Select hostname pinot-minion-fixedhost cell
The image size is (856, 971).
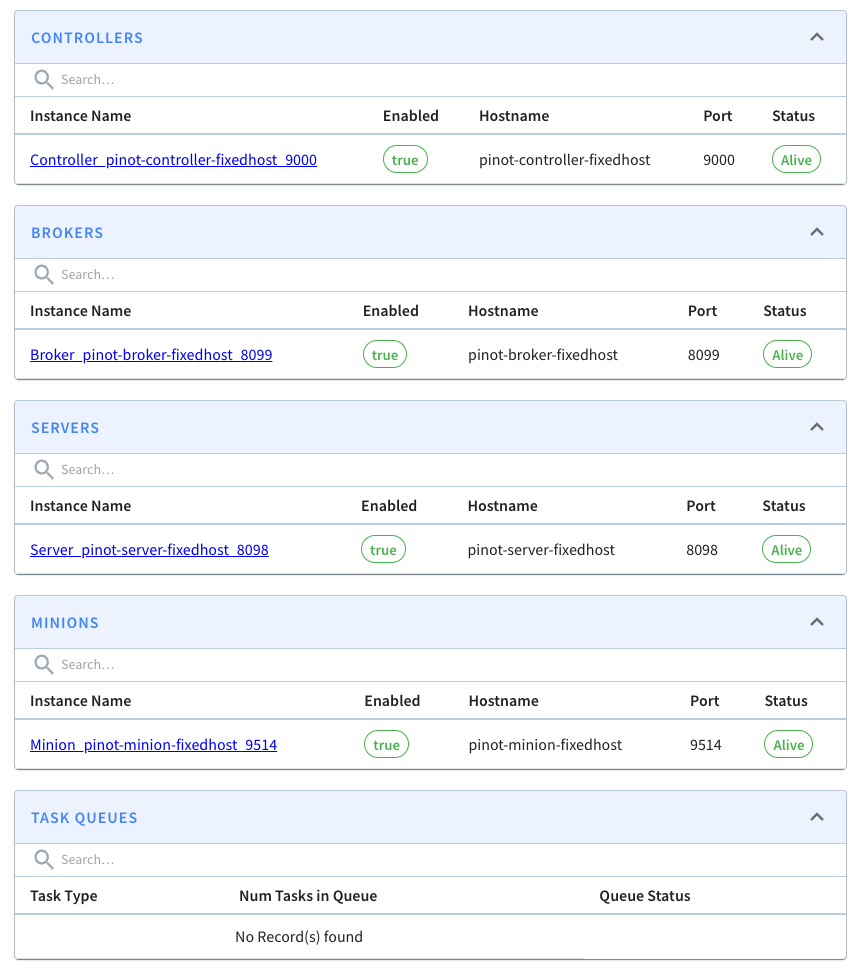click(x=545, y=745)
